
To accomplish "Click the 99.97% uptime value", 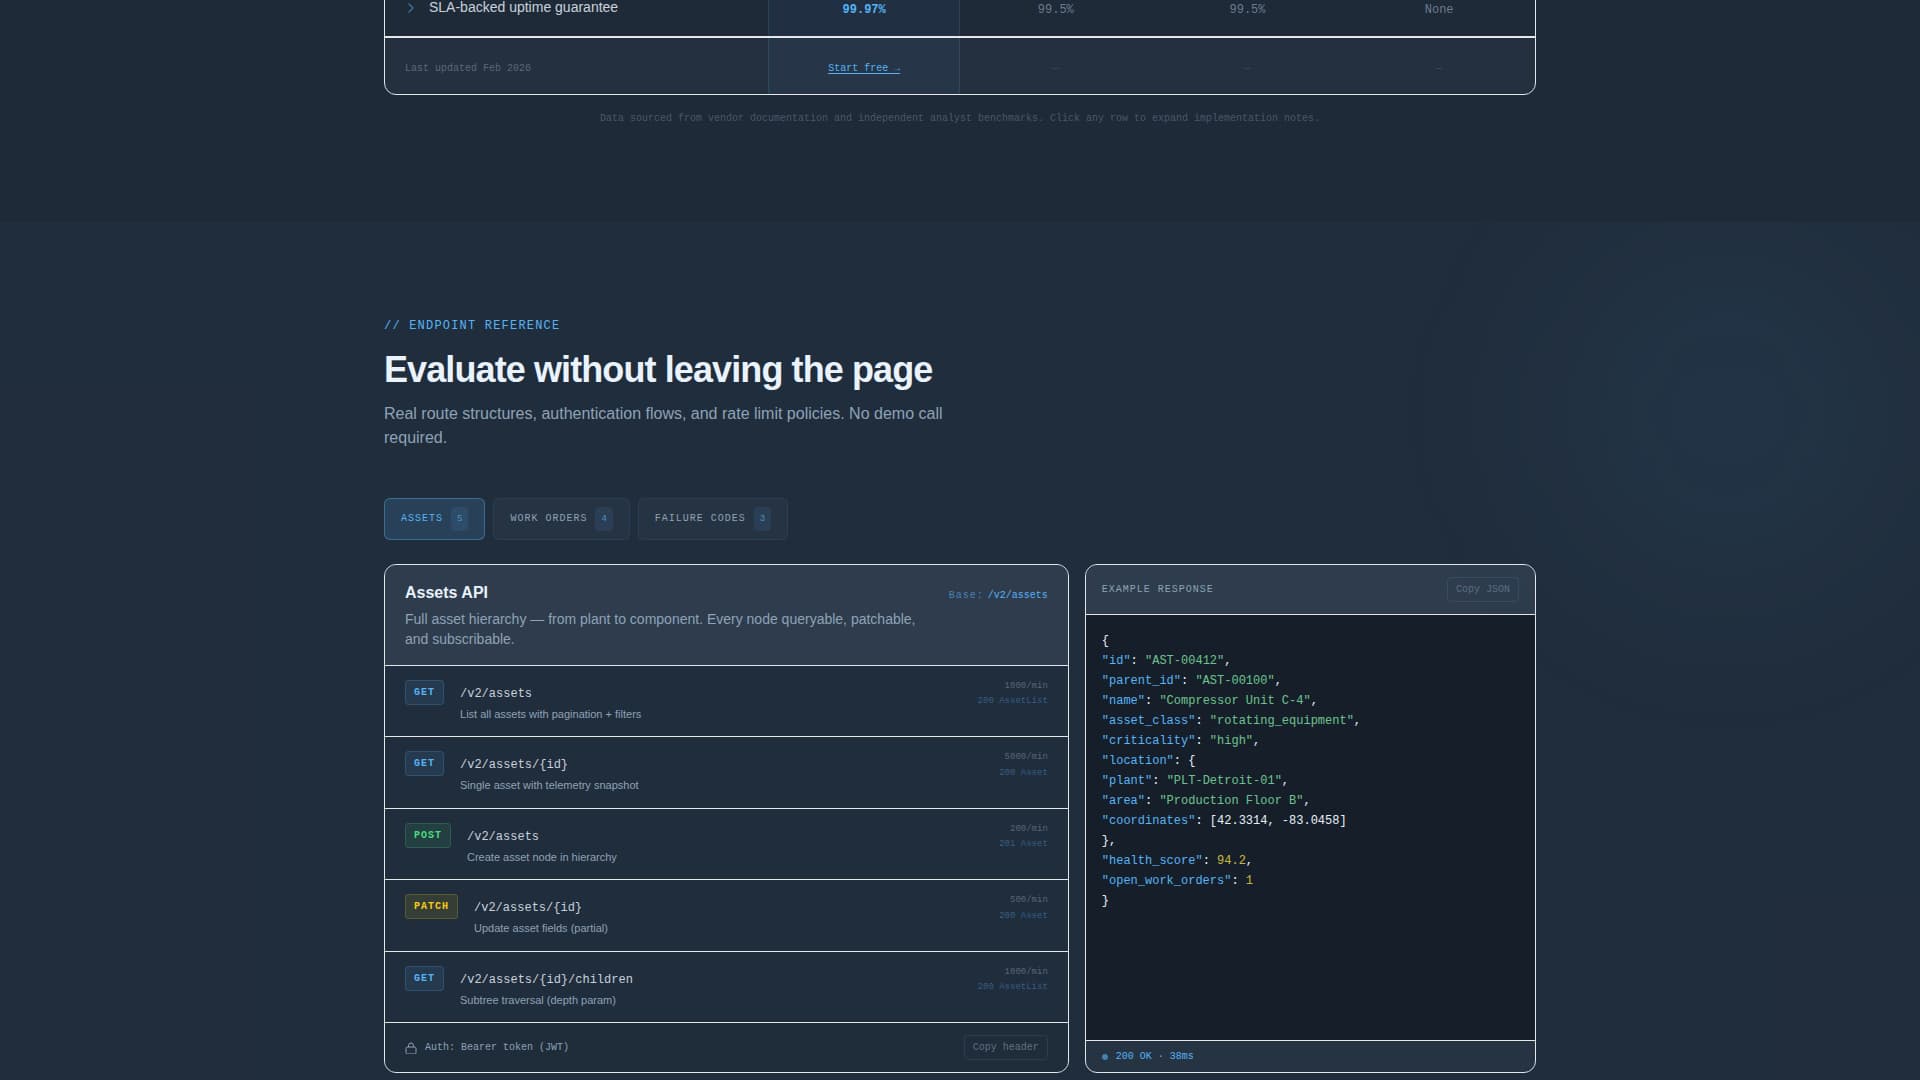I will [x=864, y=9].
